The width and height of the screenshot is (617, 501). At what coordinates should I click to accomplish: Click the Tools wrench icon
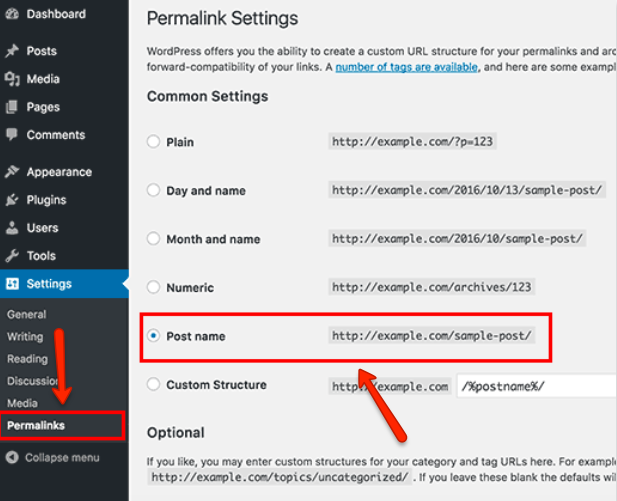[x=12, y=256]
